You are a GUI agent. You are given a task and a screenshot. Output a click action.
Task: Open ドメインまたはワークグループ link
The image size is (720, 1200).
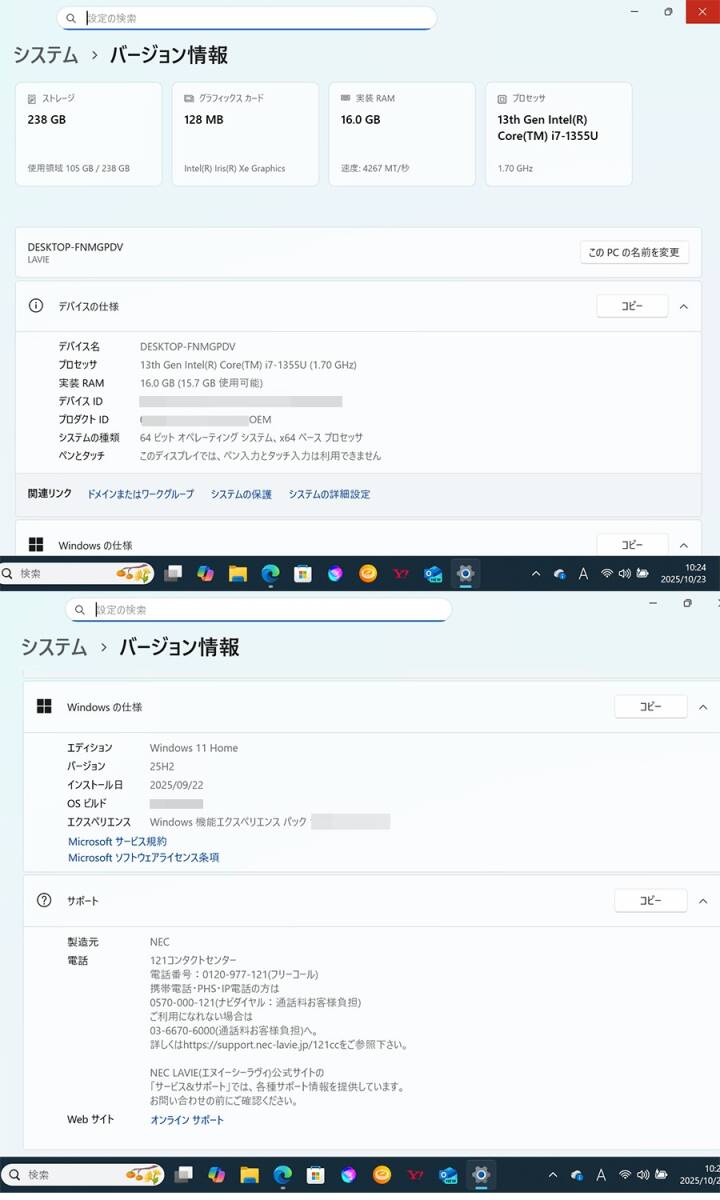pyautogui.click(x=141, y=494)
